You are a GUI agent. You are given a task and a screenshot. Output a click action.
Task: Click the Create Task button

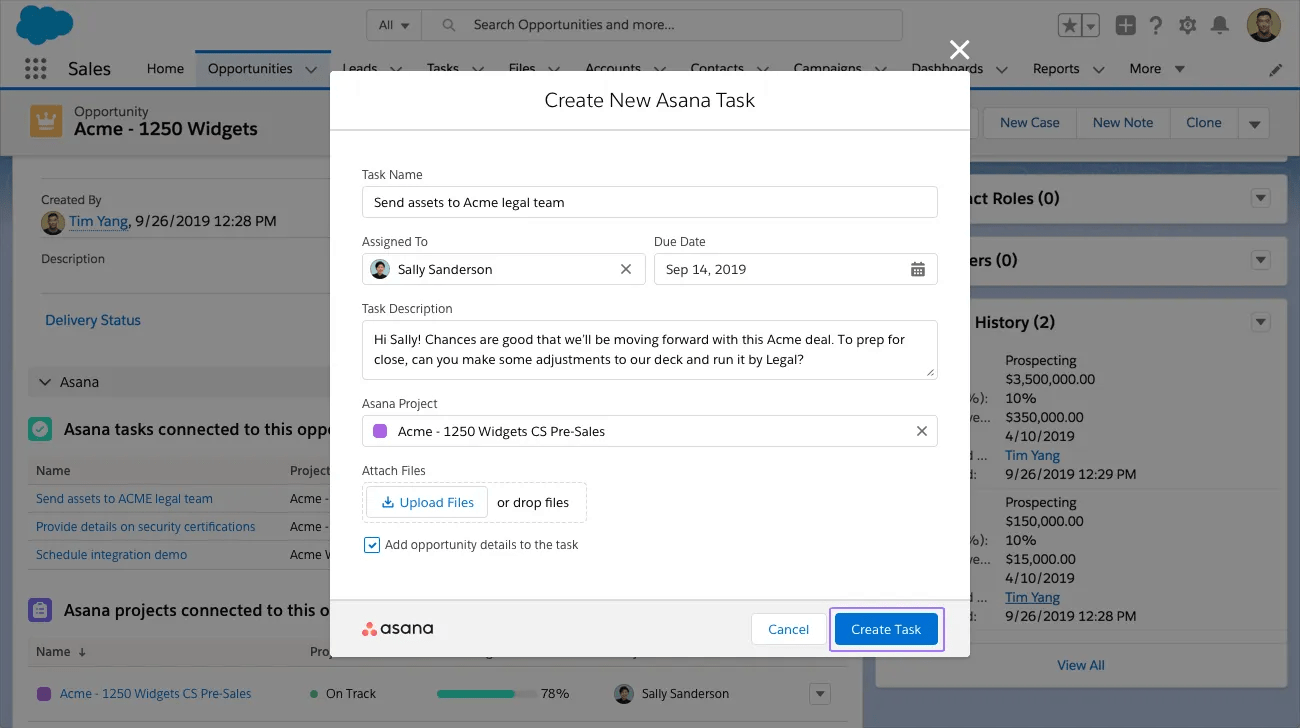click(x=886, y=629)
